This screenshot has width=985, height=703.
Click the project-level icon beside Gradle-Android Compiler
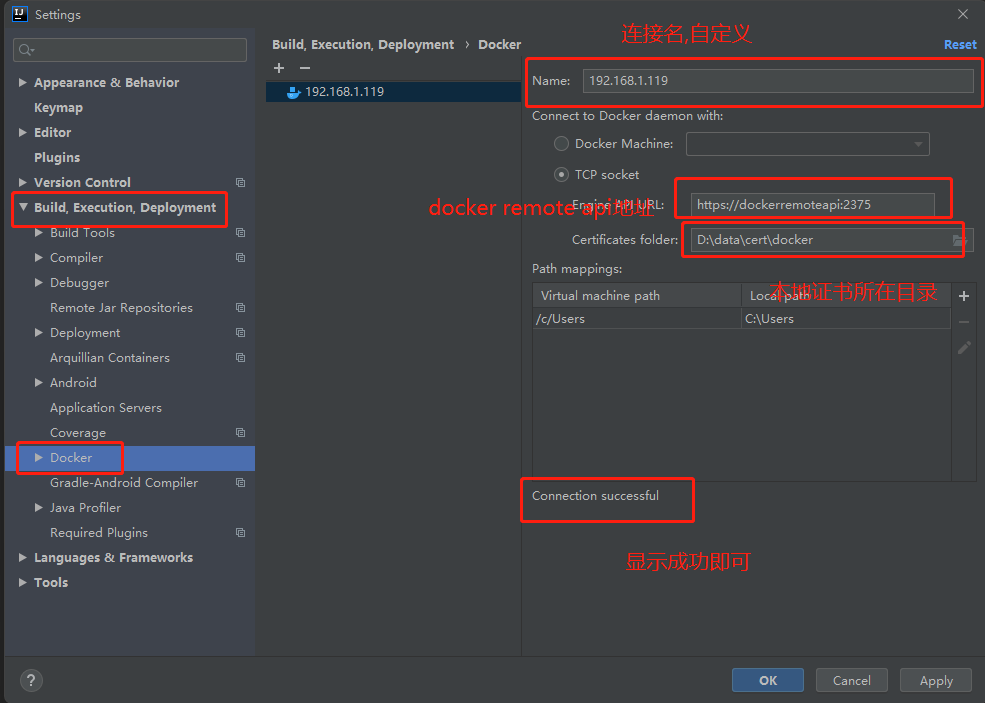click(240, 482)
